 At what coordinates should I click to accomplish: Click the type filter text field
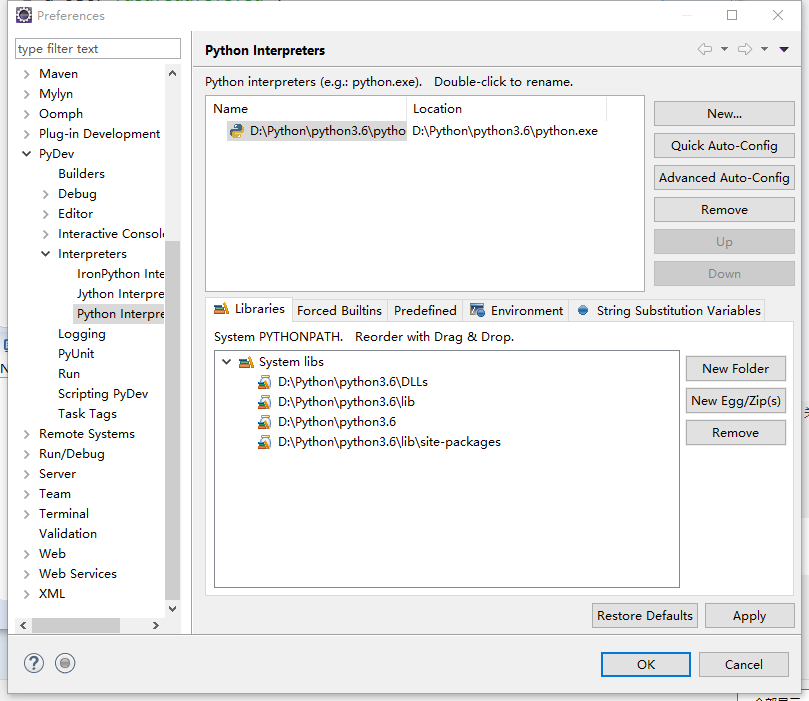[98, 49]
